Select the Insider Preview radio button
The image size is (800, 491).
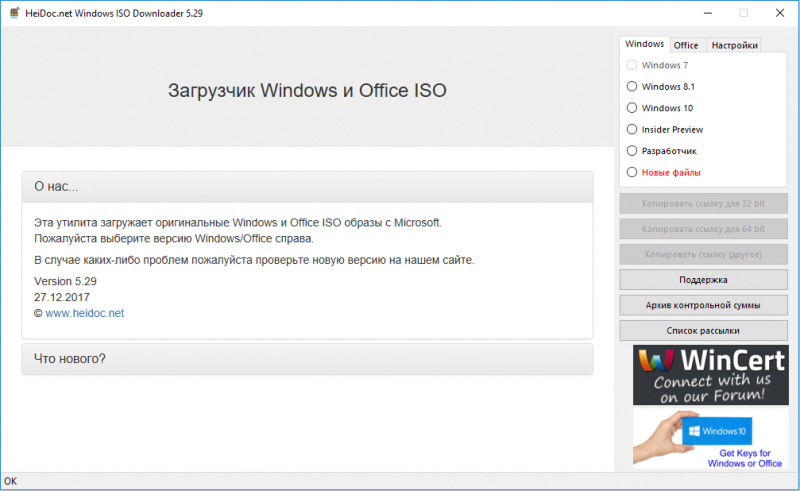tap(632, 130)
